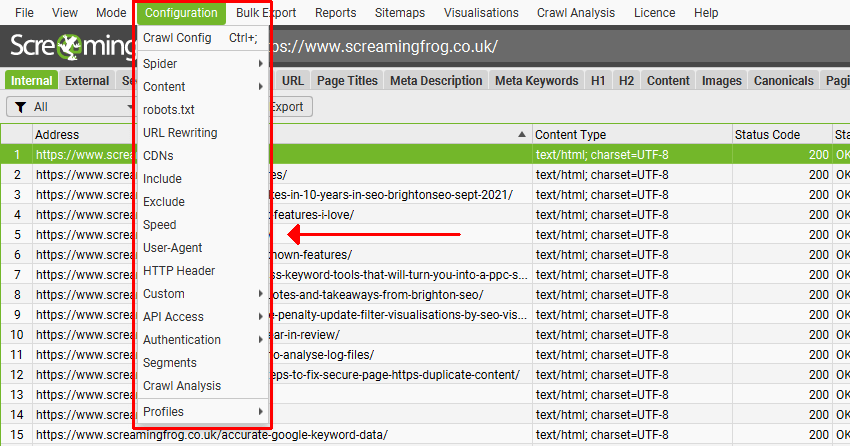Choose Crawl Config from the Configuration menu
The height and width of the screenshot is (446, 850).
tap(203, 38)
